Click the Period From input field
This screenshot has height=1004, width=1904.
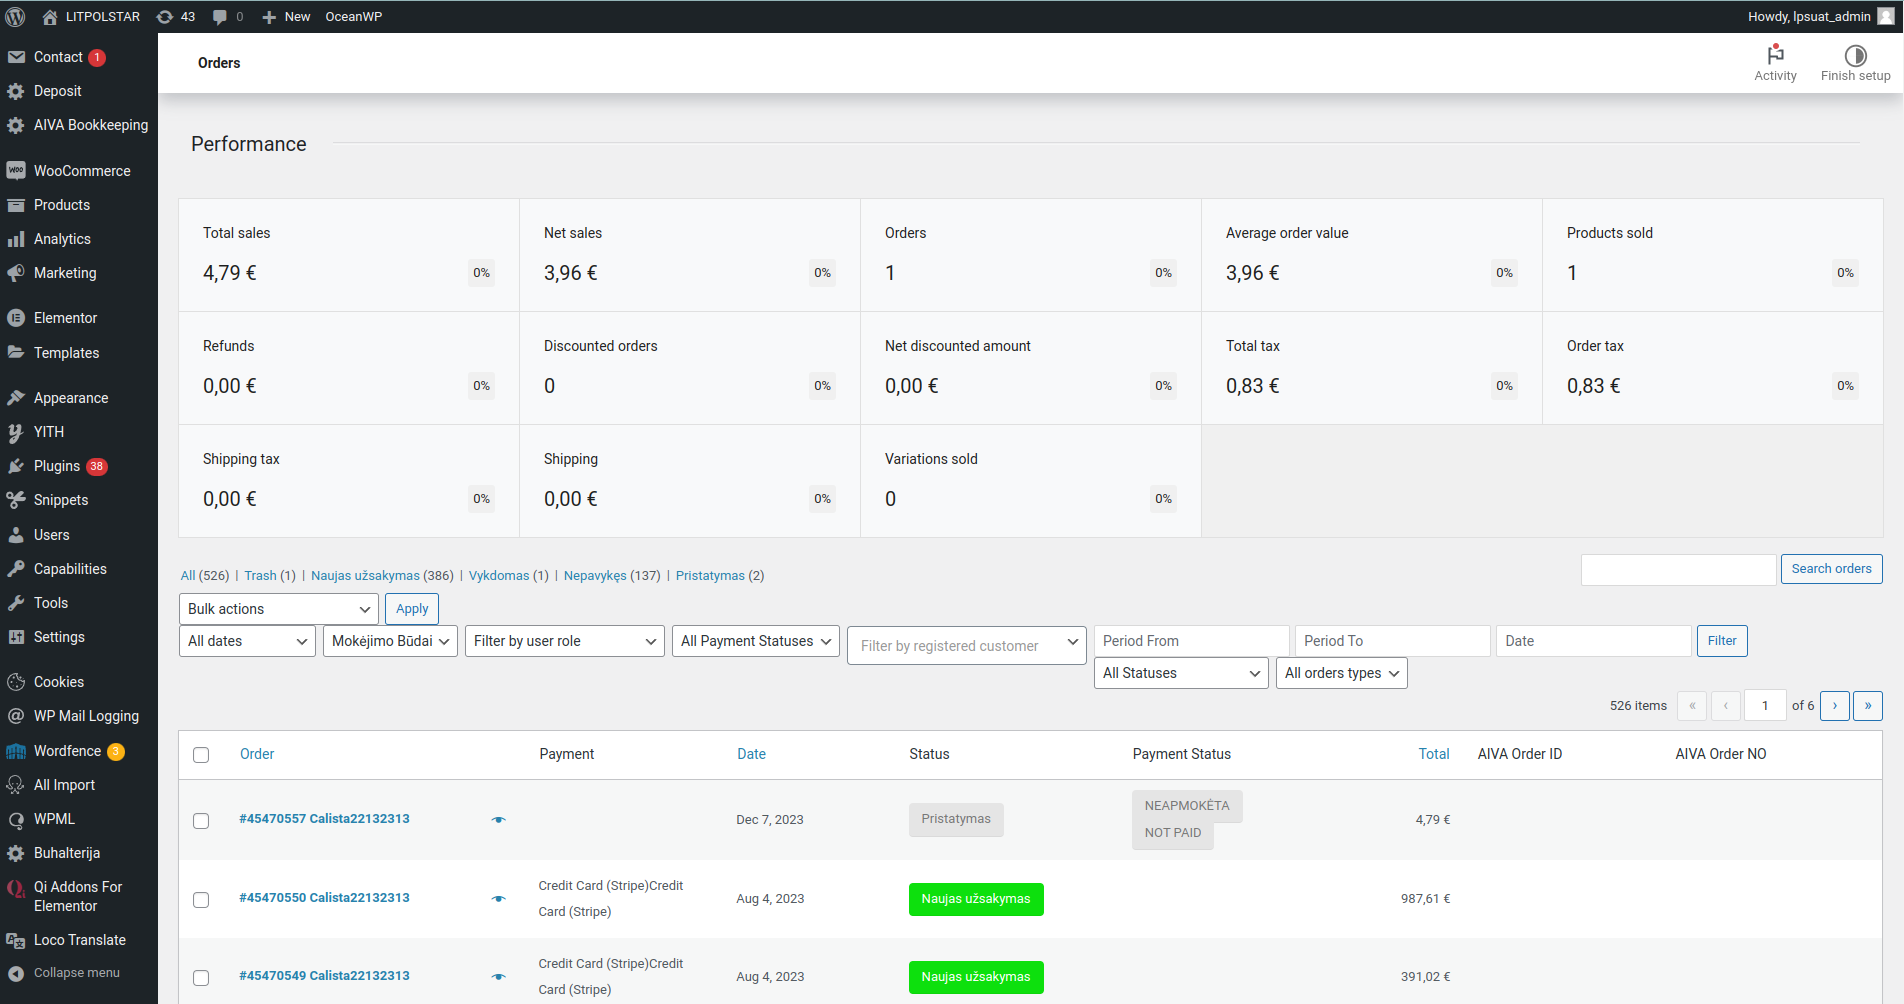pos(1191,641)
